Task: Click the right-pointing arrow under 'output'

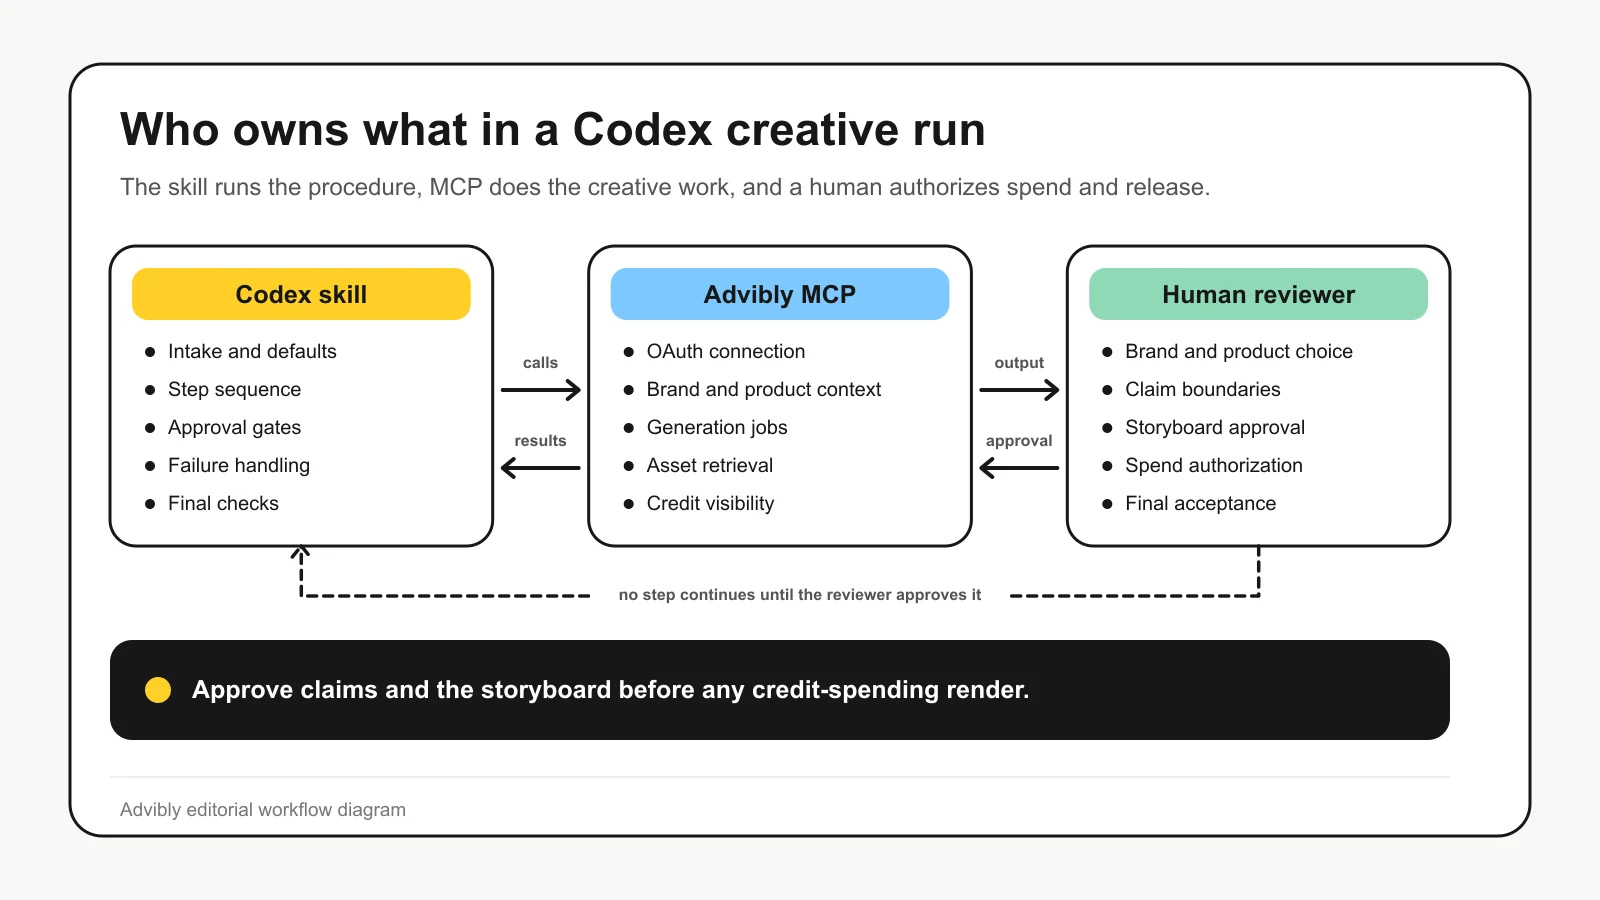Action: click(1019, 390)
